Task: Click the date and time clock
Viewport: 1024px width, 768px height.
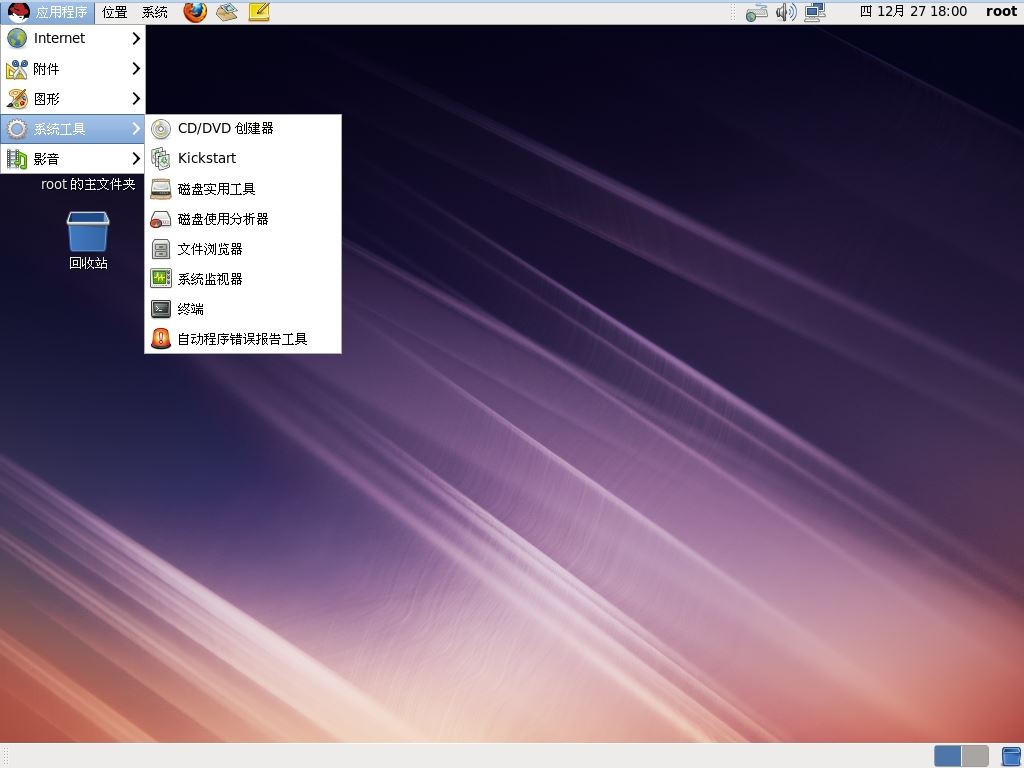Action: 913,12
